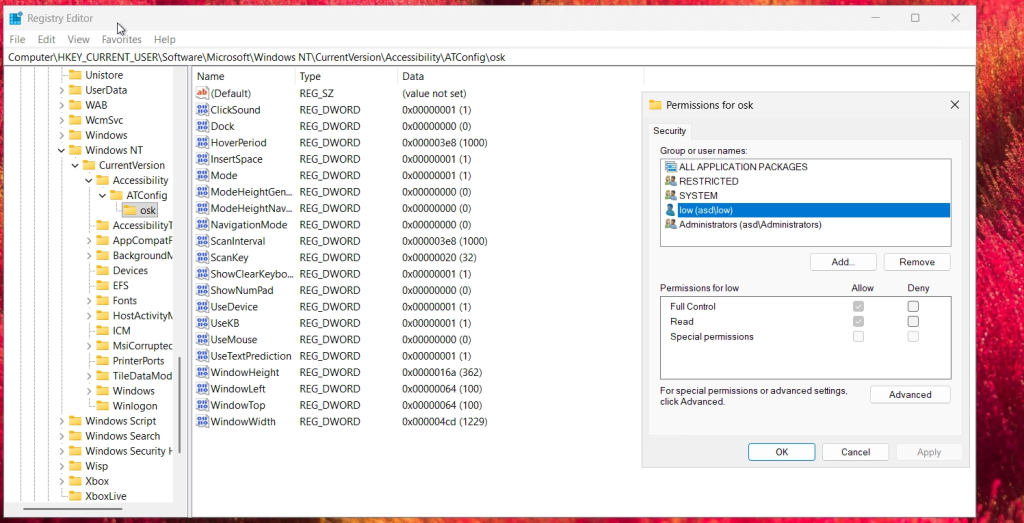Expand the Windows Script key
The image size is (1024, 523).
click(61, 422)
